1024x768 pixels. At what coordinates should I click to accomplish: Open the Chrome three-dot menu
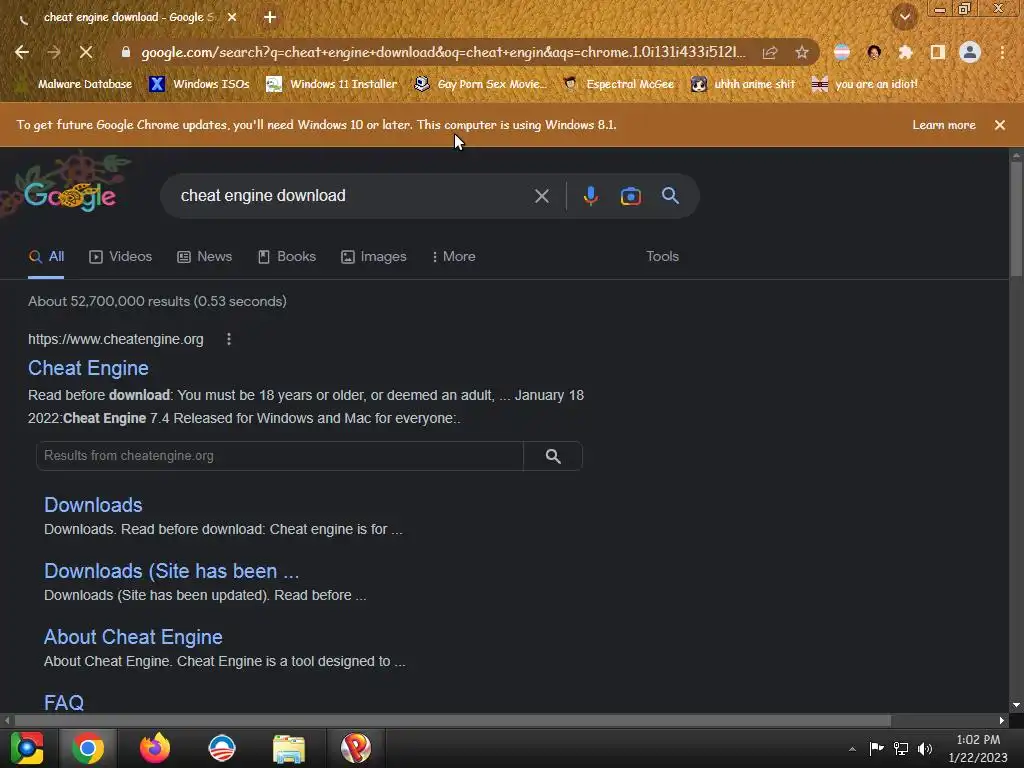pyautogui.click(x=1002, y=52)
